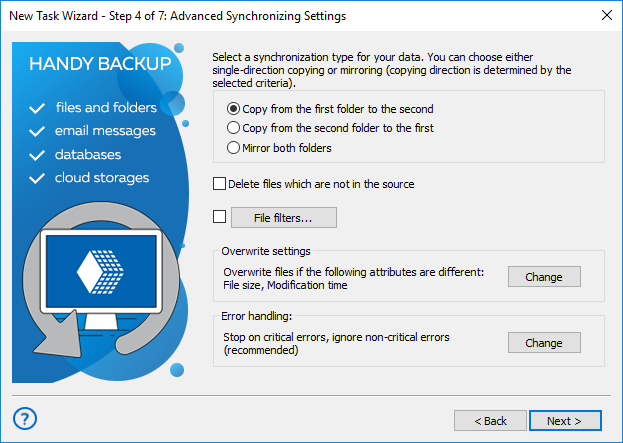This screenshot has width=623, height=443.
Task: Click the cloud storages checkmark icon
Action: point(38,178)
